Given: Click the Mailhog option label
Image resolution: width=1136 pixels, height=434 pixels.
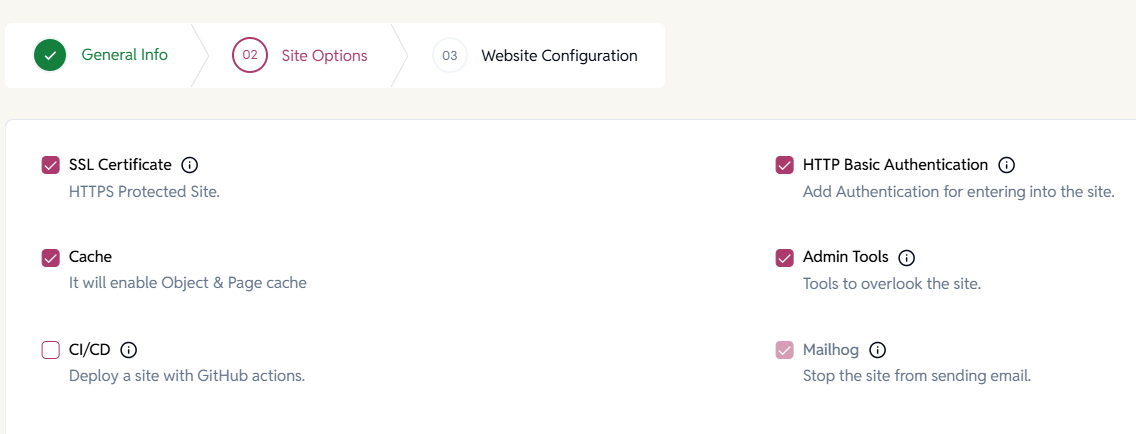Looking at the screenshot, I should [831, 350].
